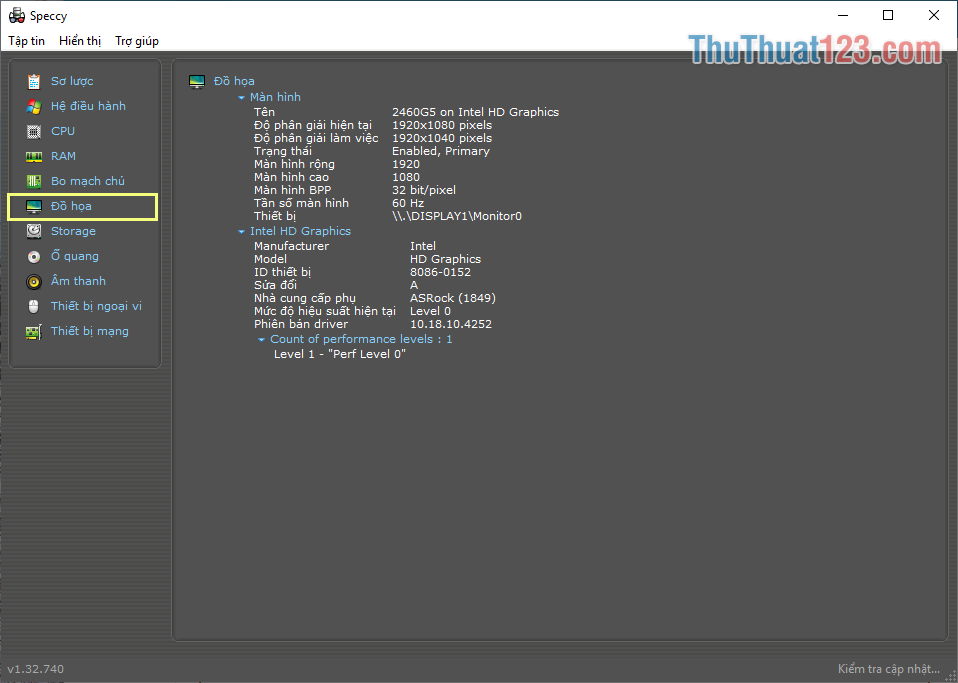Image resolution: width=958 pixels, height=683 pixels.
Task: Click the Âm thanh speaker icon
Action: pyautogui.click(x=34, y=282)
